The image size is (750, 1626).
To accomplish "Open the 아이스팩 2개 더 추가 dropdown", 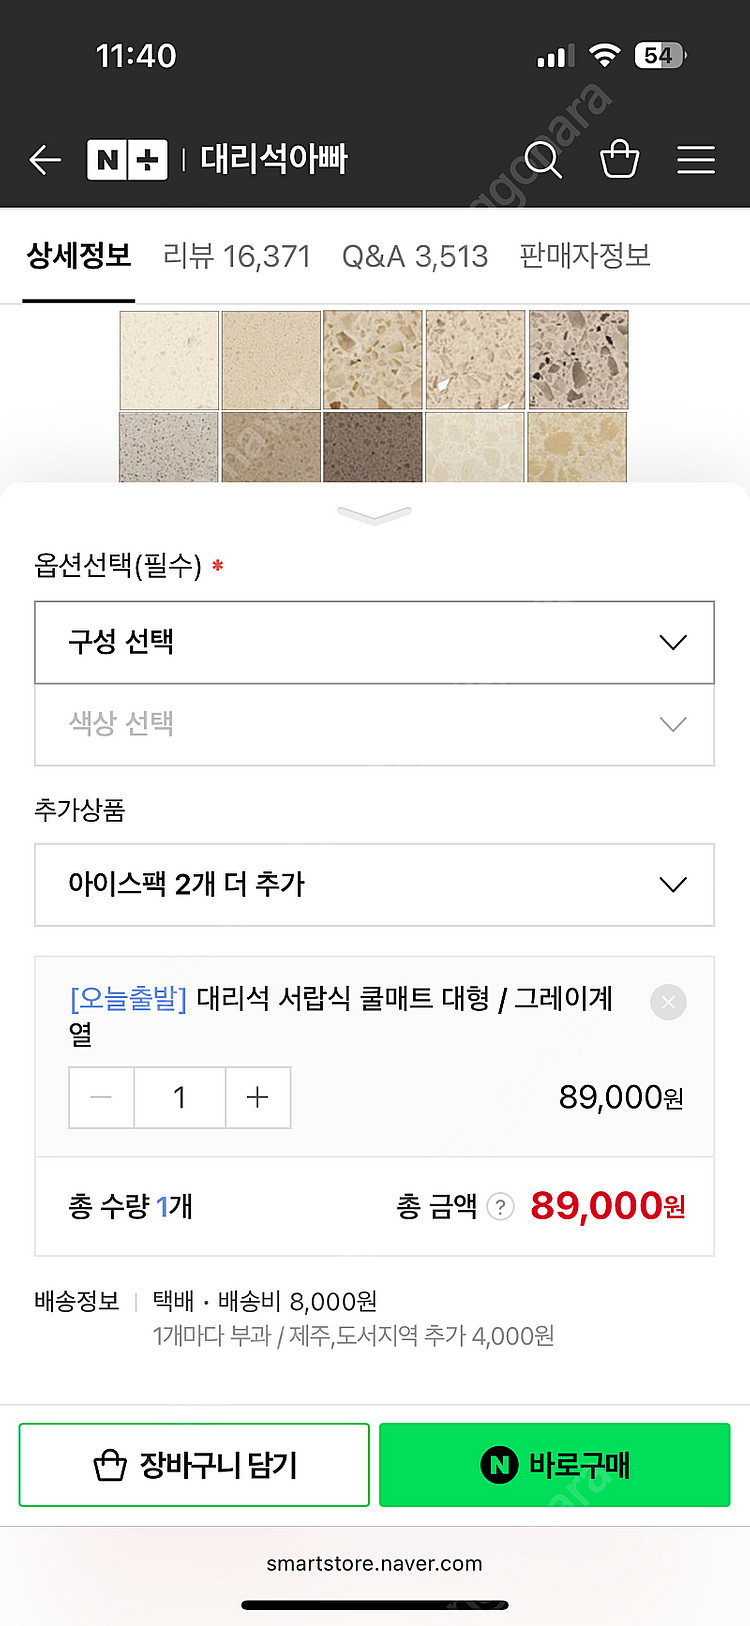I will [374, 885].
